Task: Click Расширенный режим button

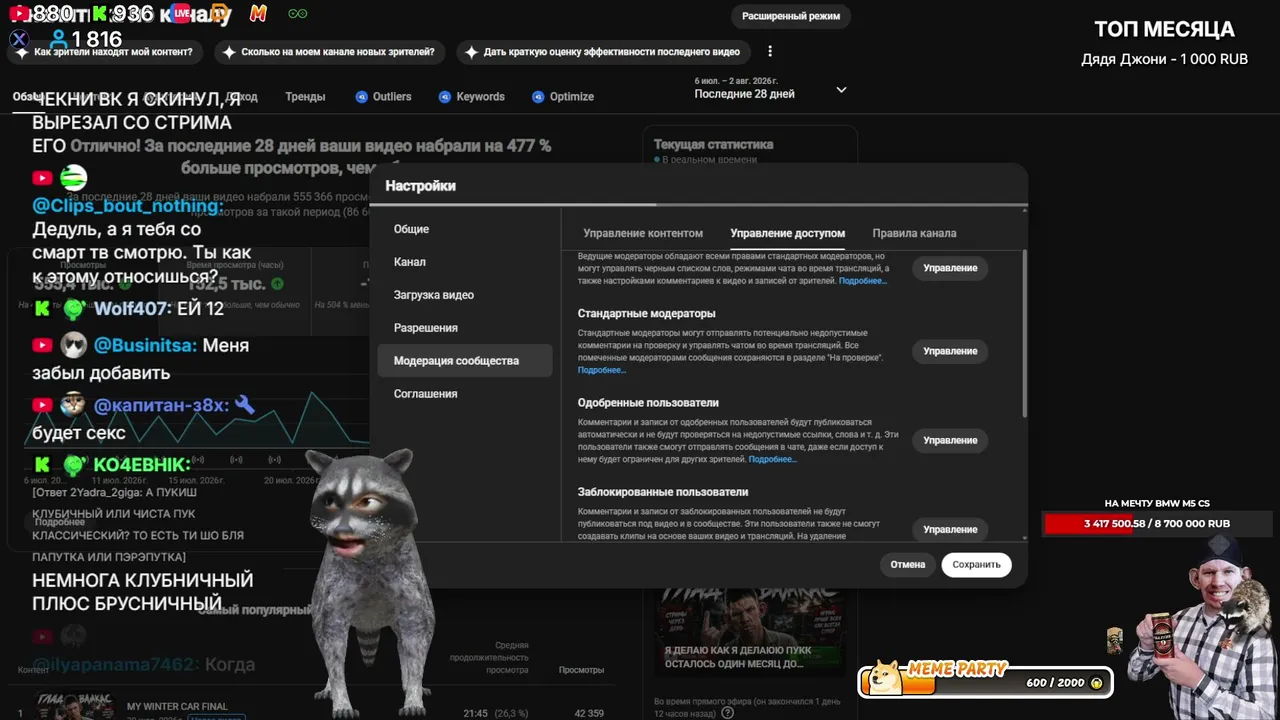Action: point(791,16)
